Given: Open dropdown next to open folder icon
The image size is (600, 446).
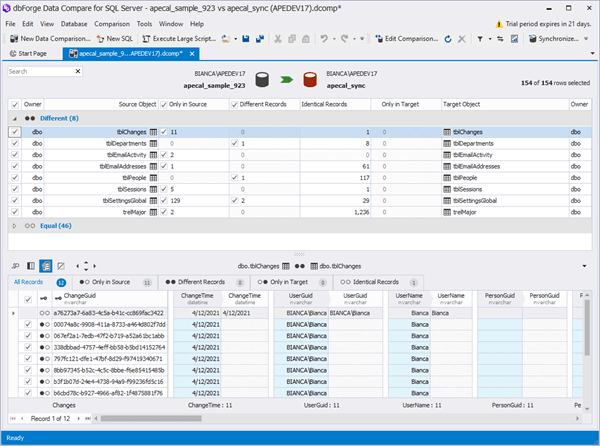Looking at the screenshot, I should [x=236, y=39].
